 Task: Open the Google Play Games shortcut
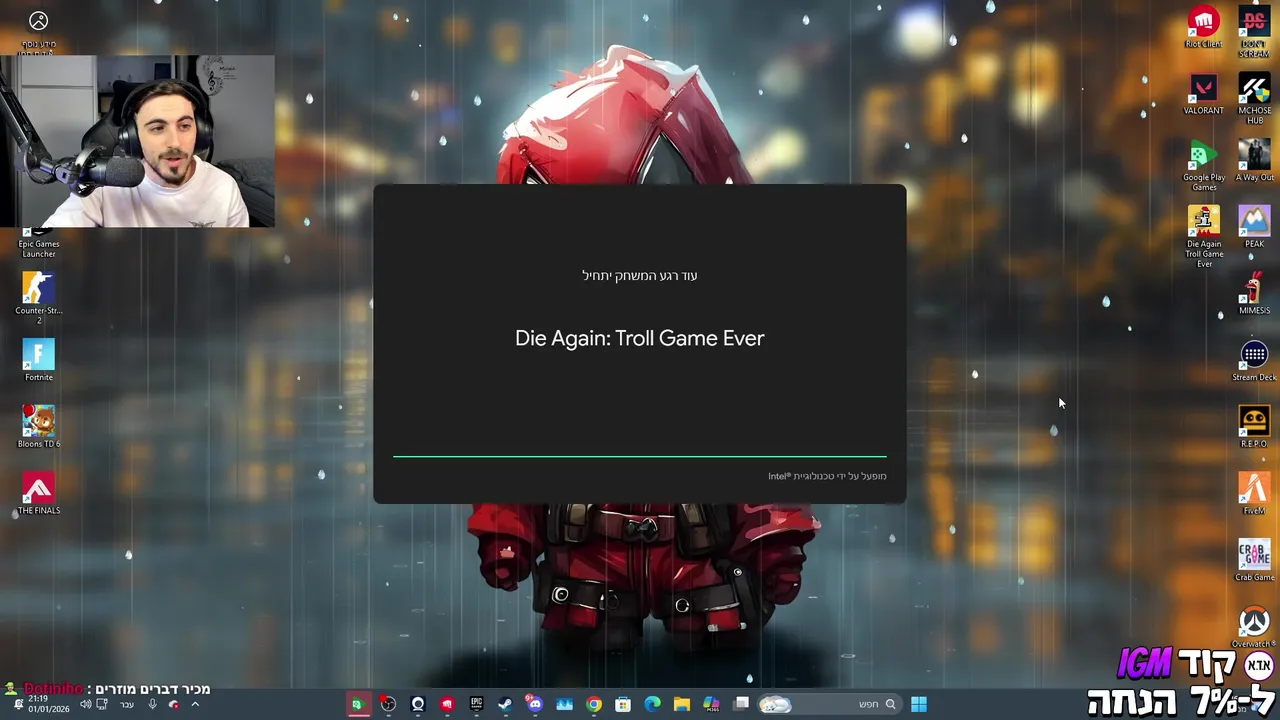[x=1204, y=166]
